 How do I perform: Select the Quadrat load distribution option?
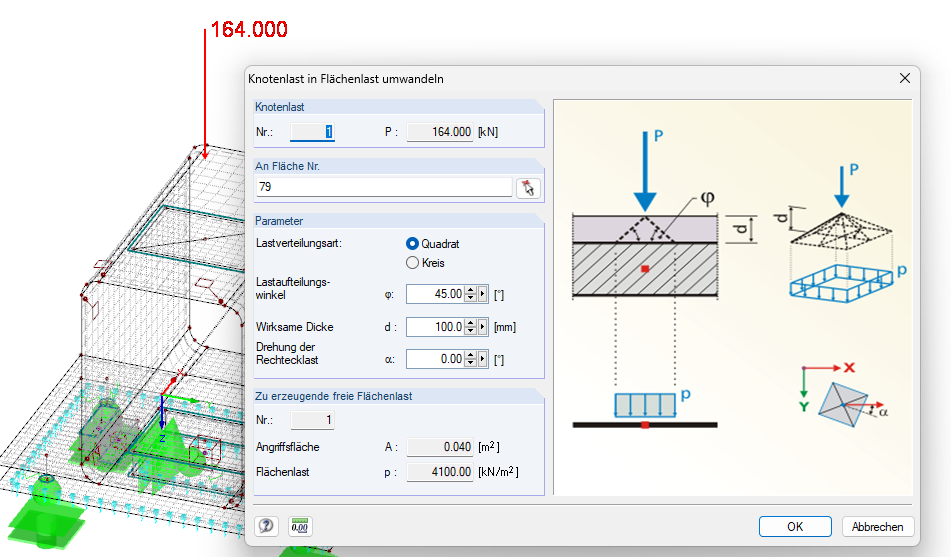coord(412,243)
